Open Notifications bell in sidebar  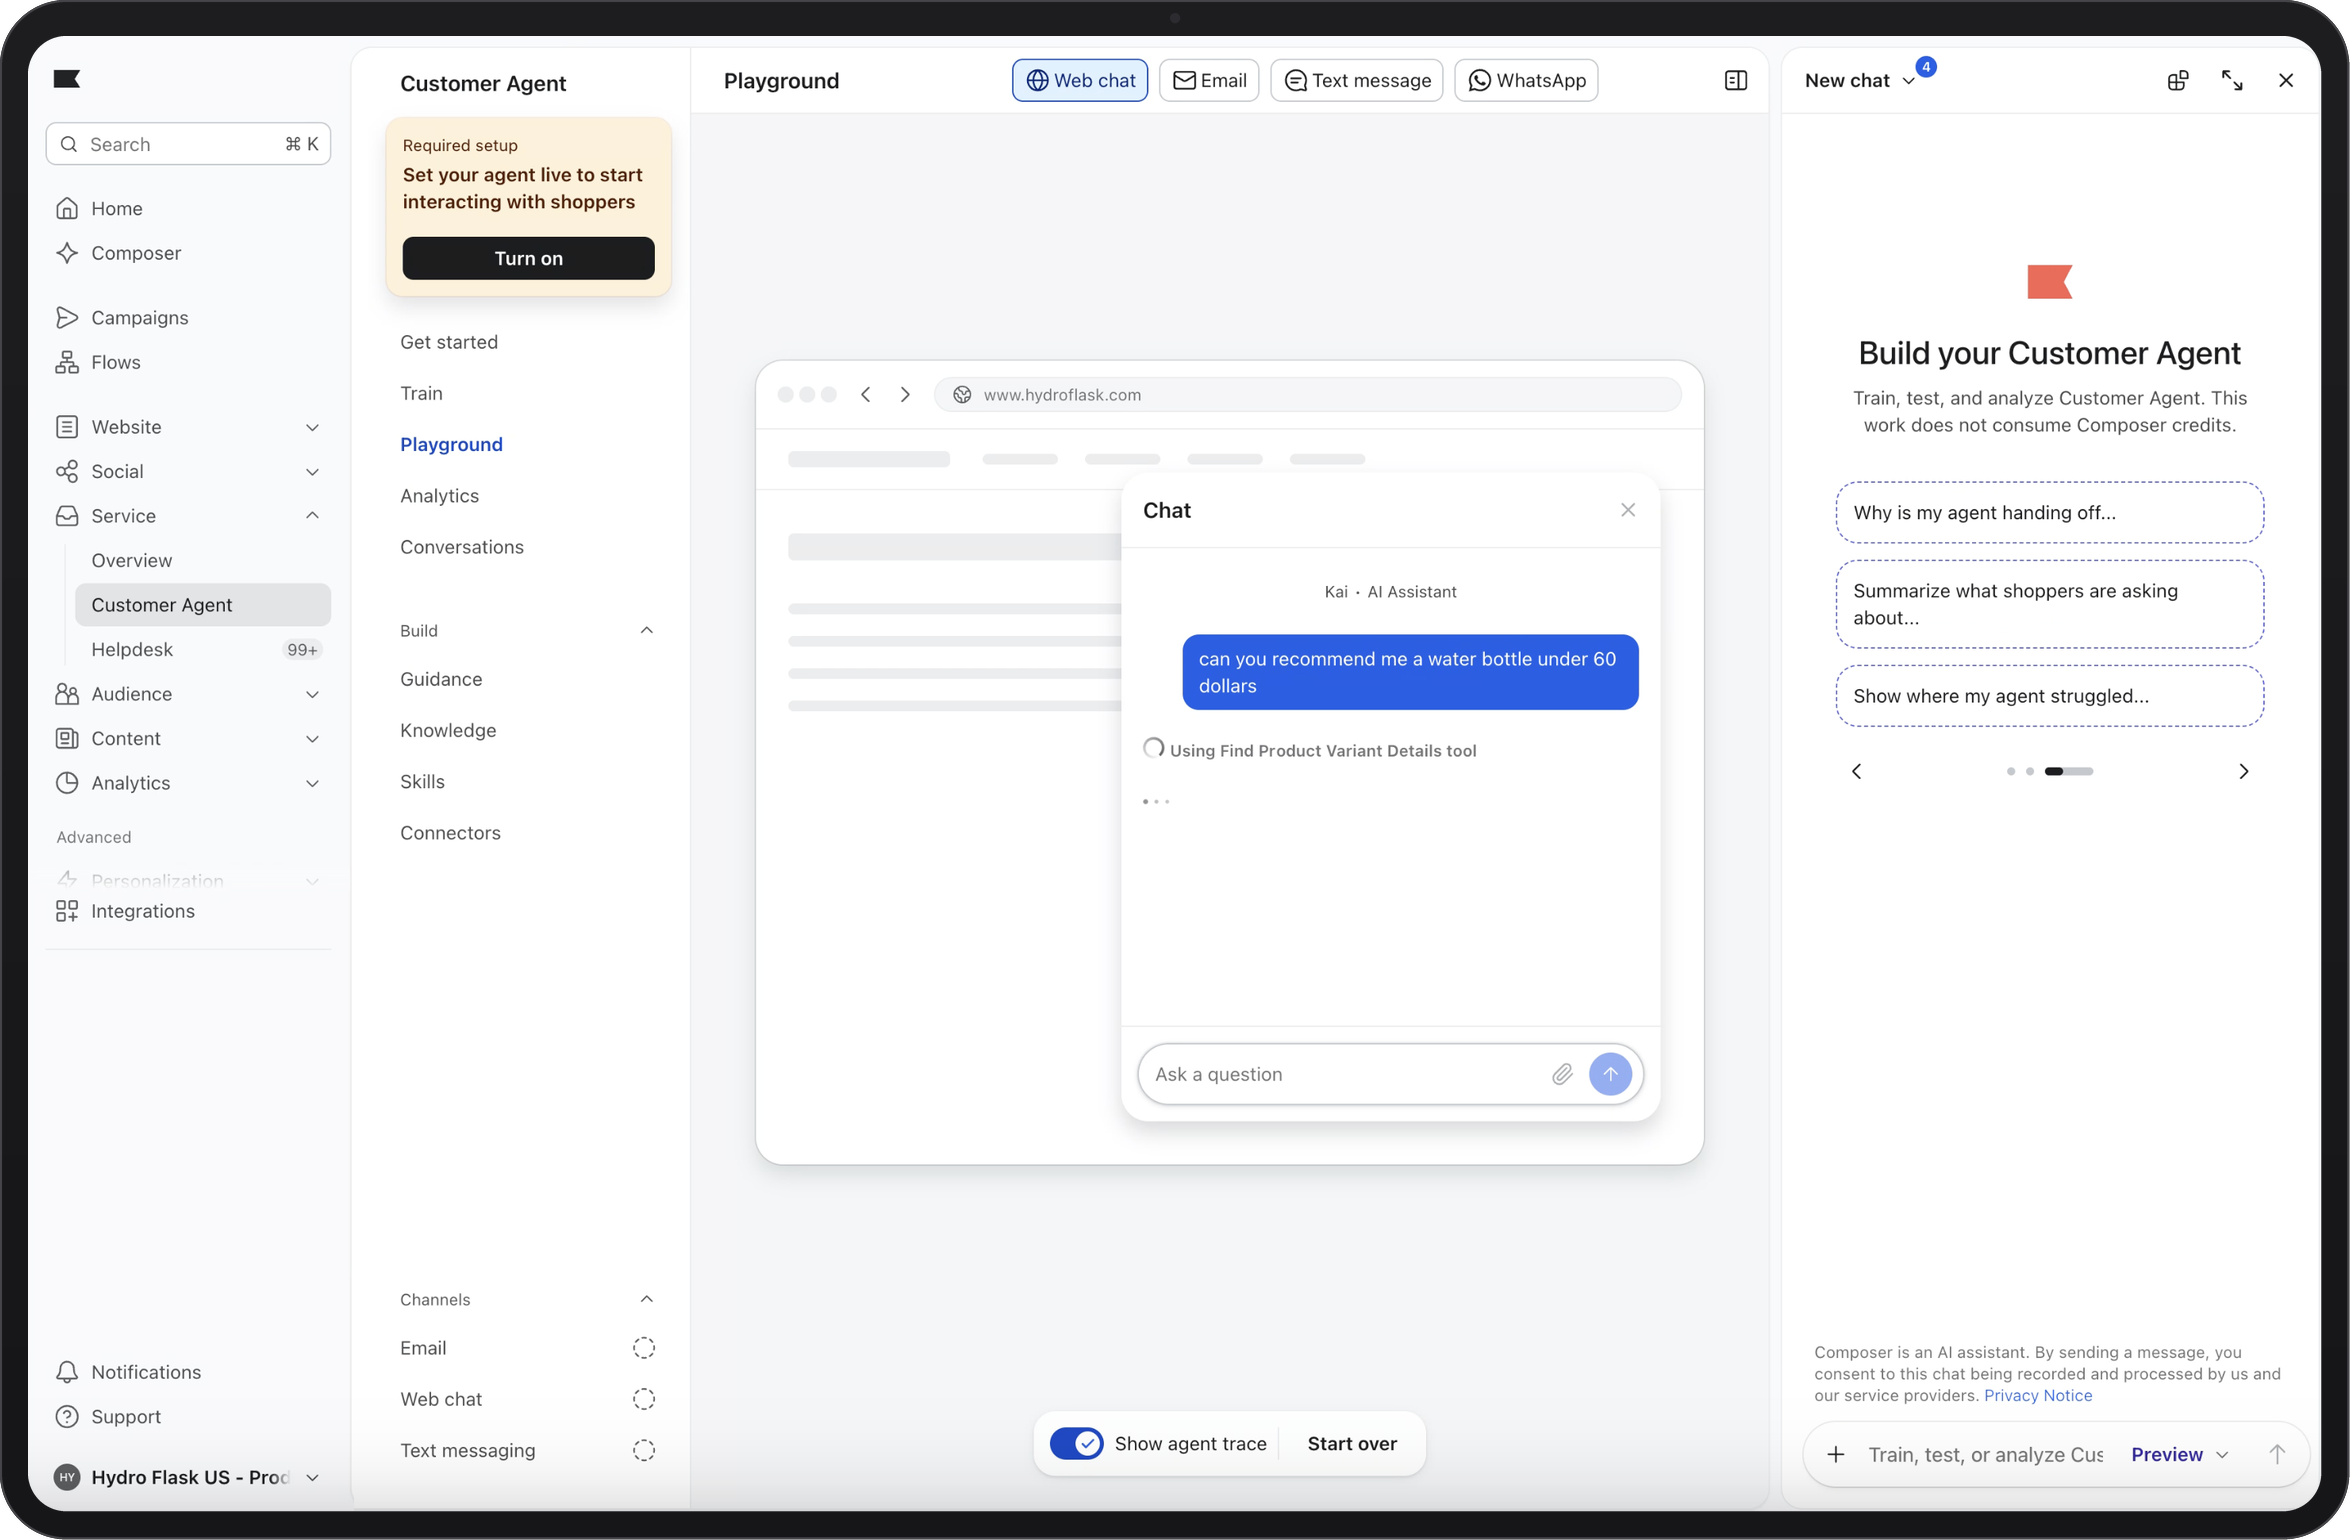[127, 1372]
